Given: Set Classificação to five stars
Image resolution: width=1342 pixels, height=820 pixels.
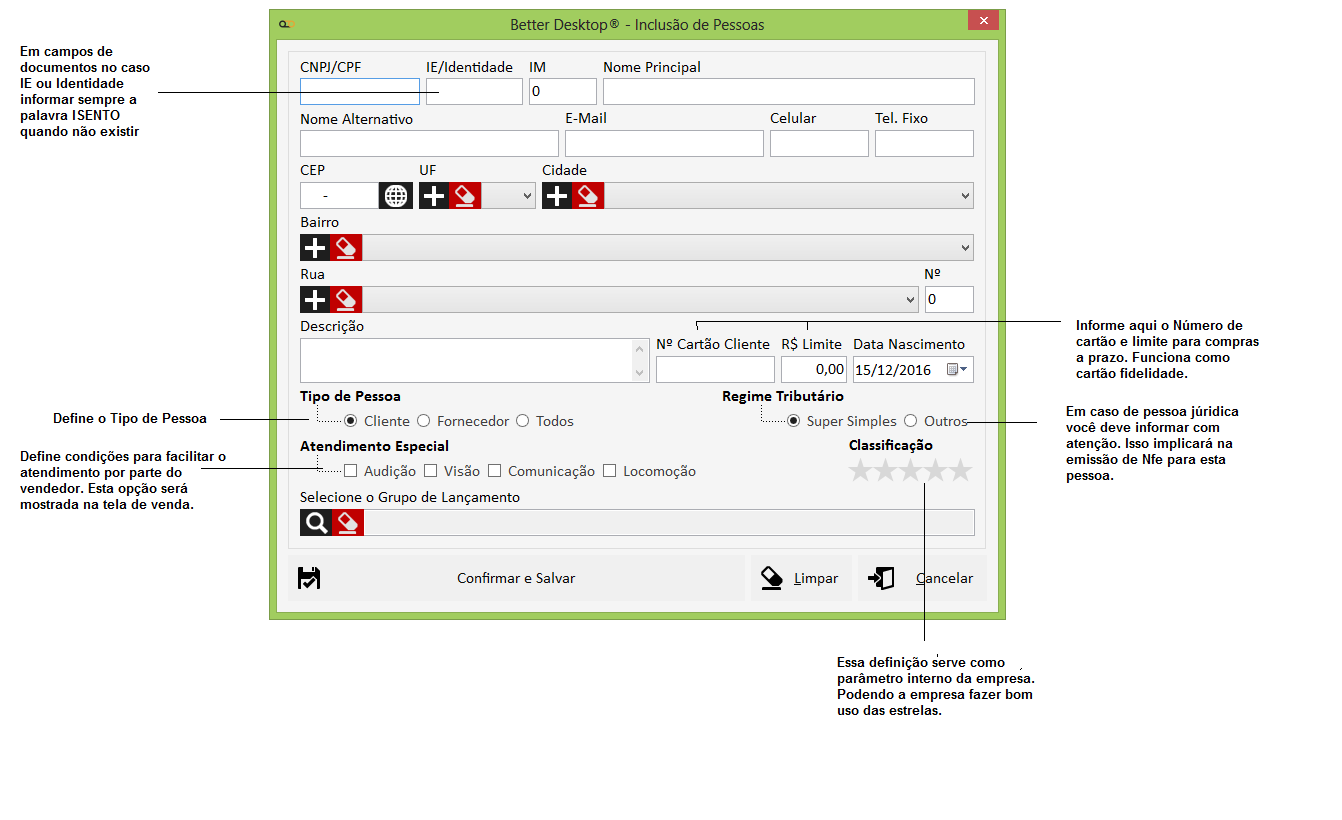Looking at the screenshot, I should [x=960, y=471].
